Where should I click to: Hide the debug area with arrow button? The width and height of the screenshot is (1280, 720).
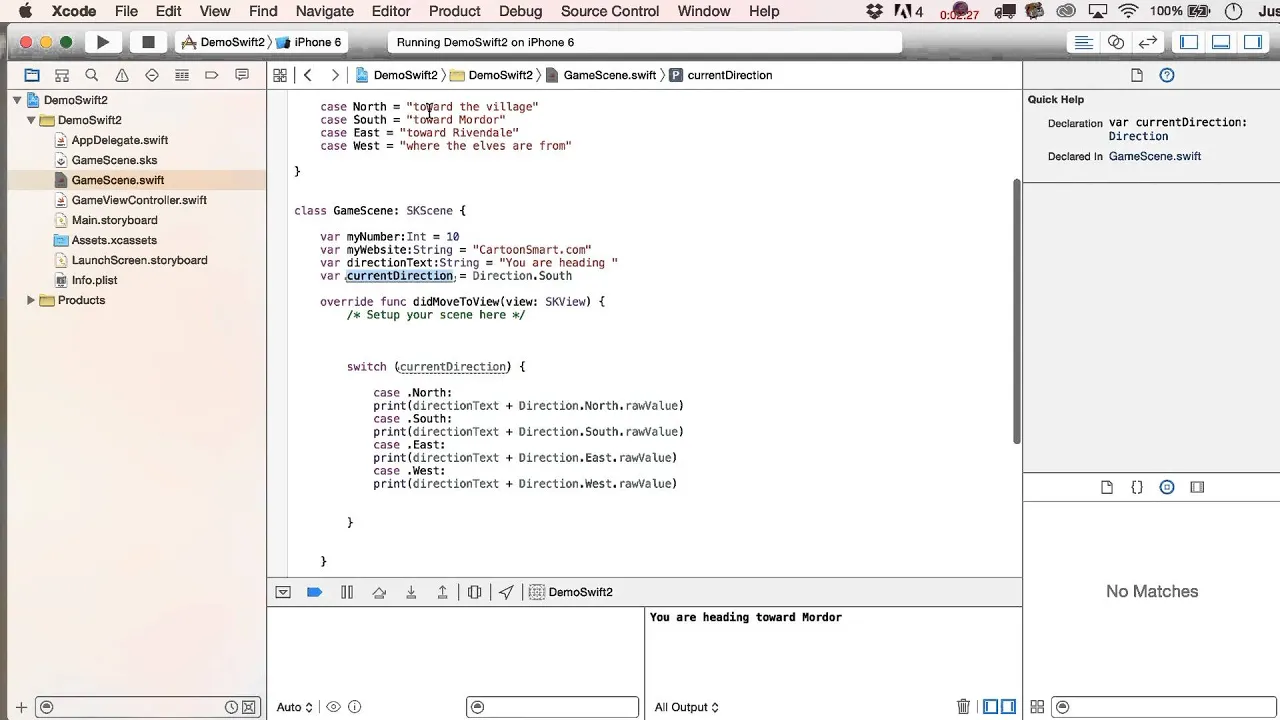[283, 592]
